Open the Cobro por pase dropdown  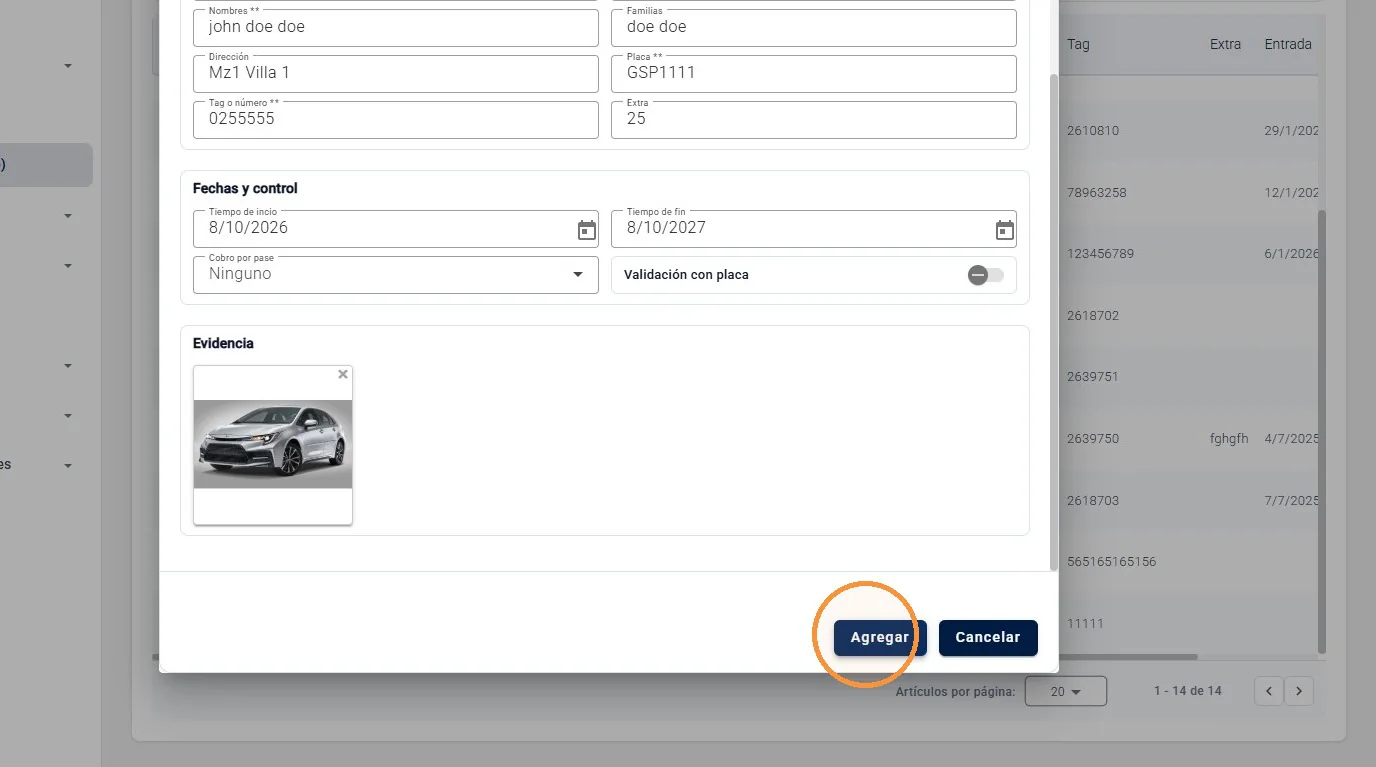coord(396,275)
